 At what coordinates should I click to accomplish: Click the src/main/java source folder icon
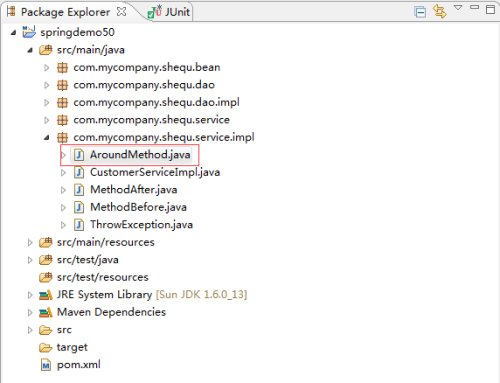[46, 50]
